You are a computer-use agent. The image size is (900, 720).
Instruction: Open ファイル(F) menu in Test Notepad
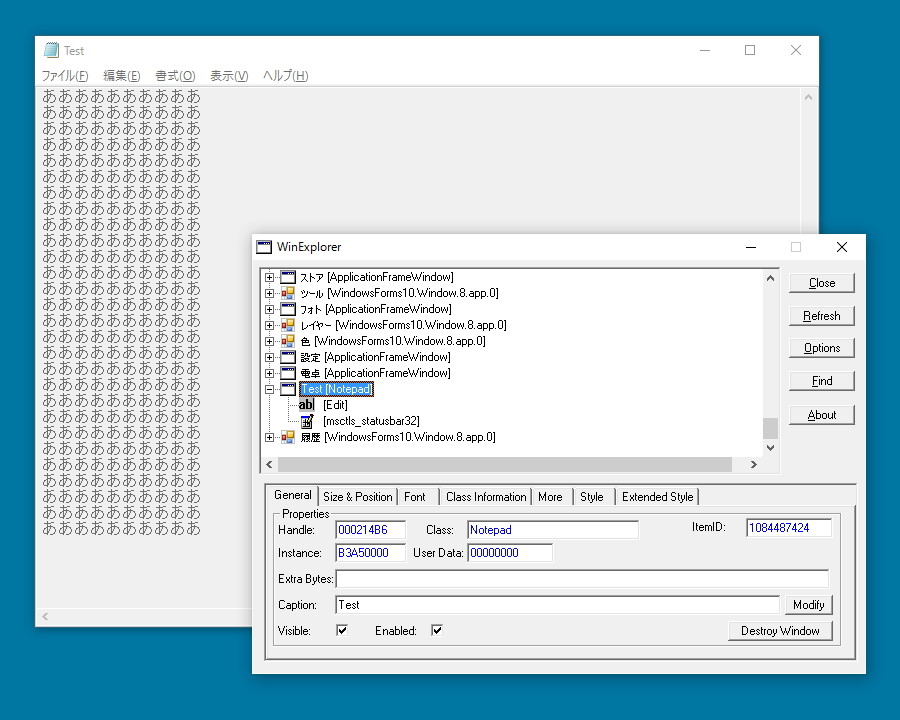pyautogui.click(x=65, y=76)
